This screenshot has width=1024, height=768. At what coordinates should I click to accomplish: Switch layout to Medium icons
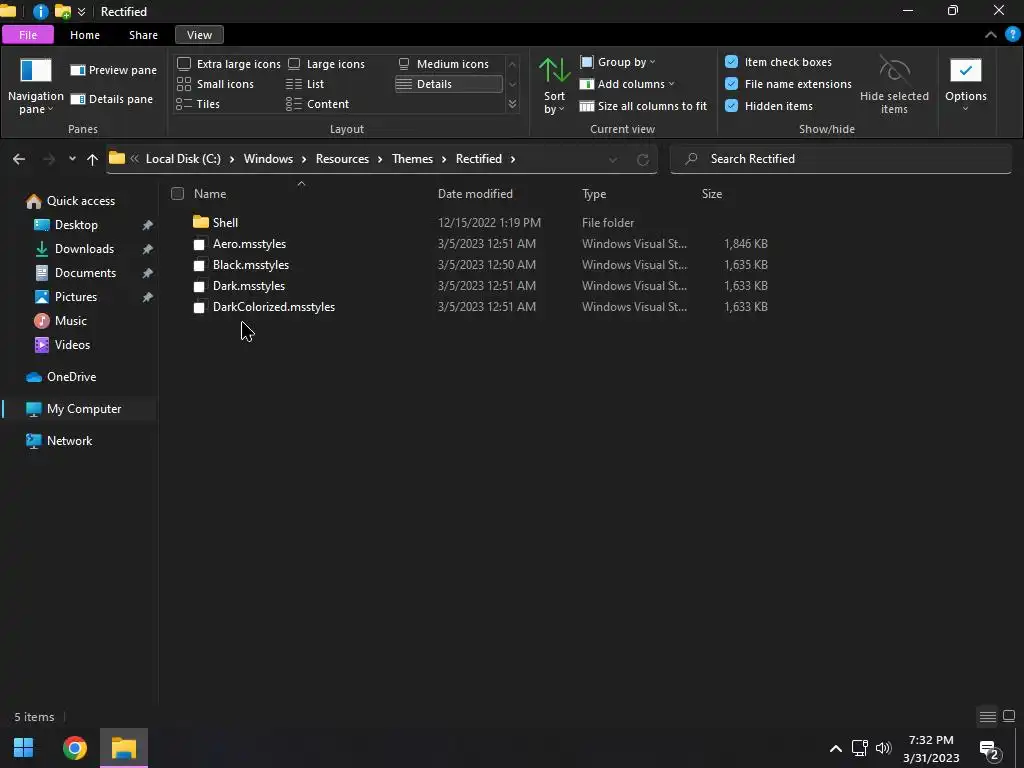click(443, 64)
